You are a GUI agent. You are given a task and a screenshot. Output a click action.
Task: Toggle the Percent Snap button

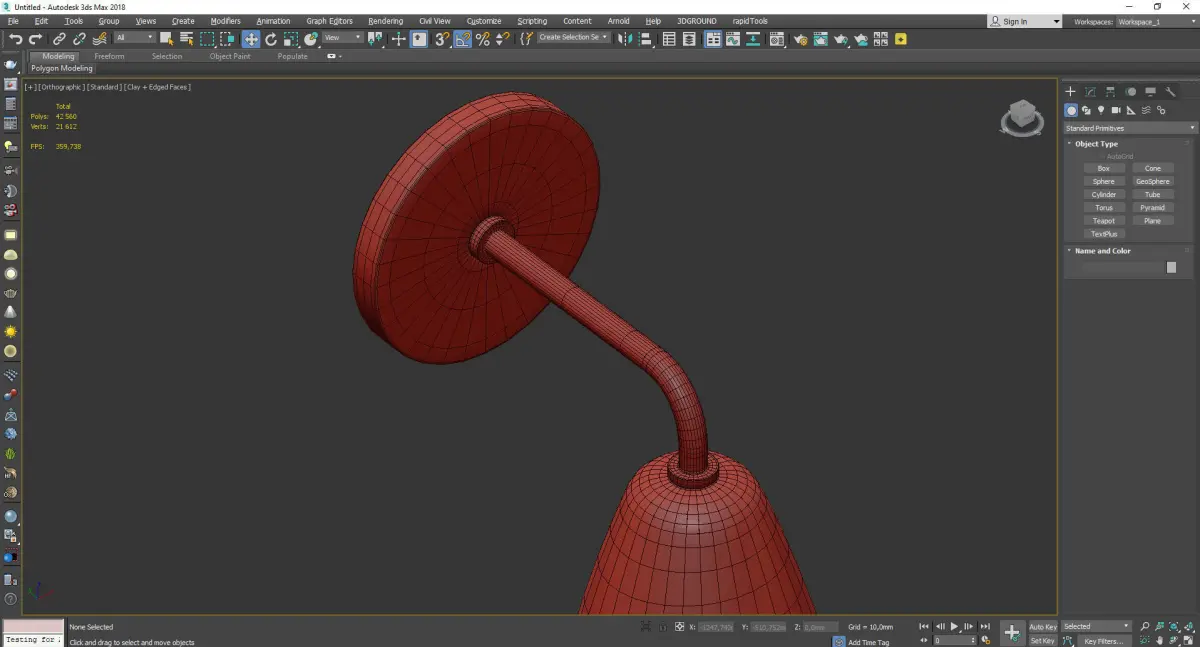click(483, 39)
